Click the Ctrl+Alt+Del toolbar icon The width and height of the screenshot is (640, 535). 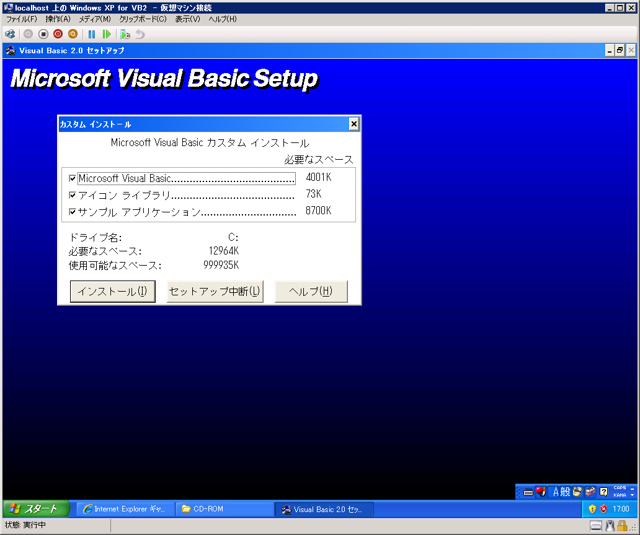tap(10, 34)
